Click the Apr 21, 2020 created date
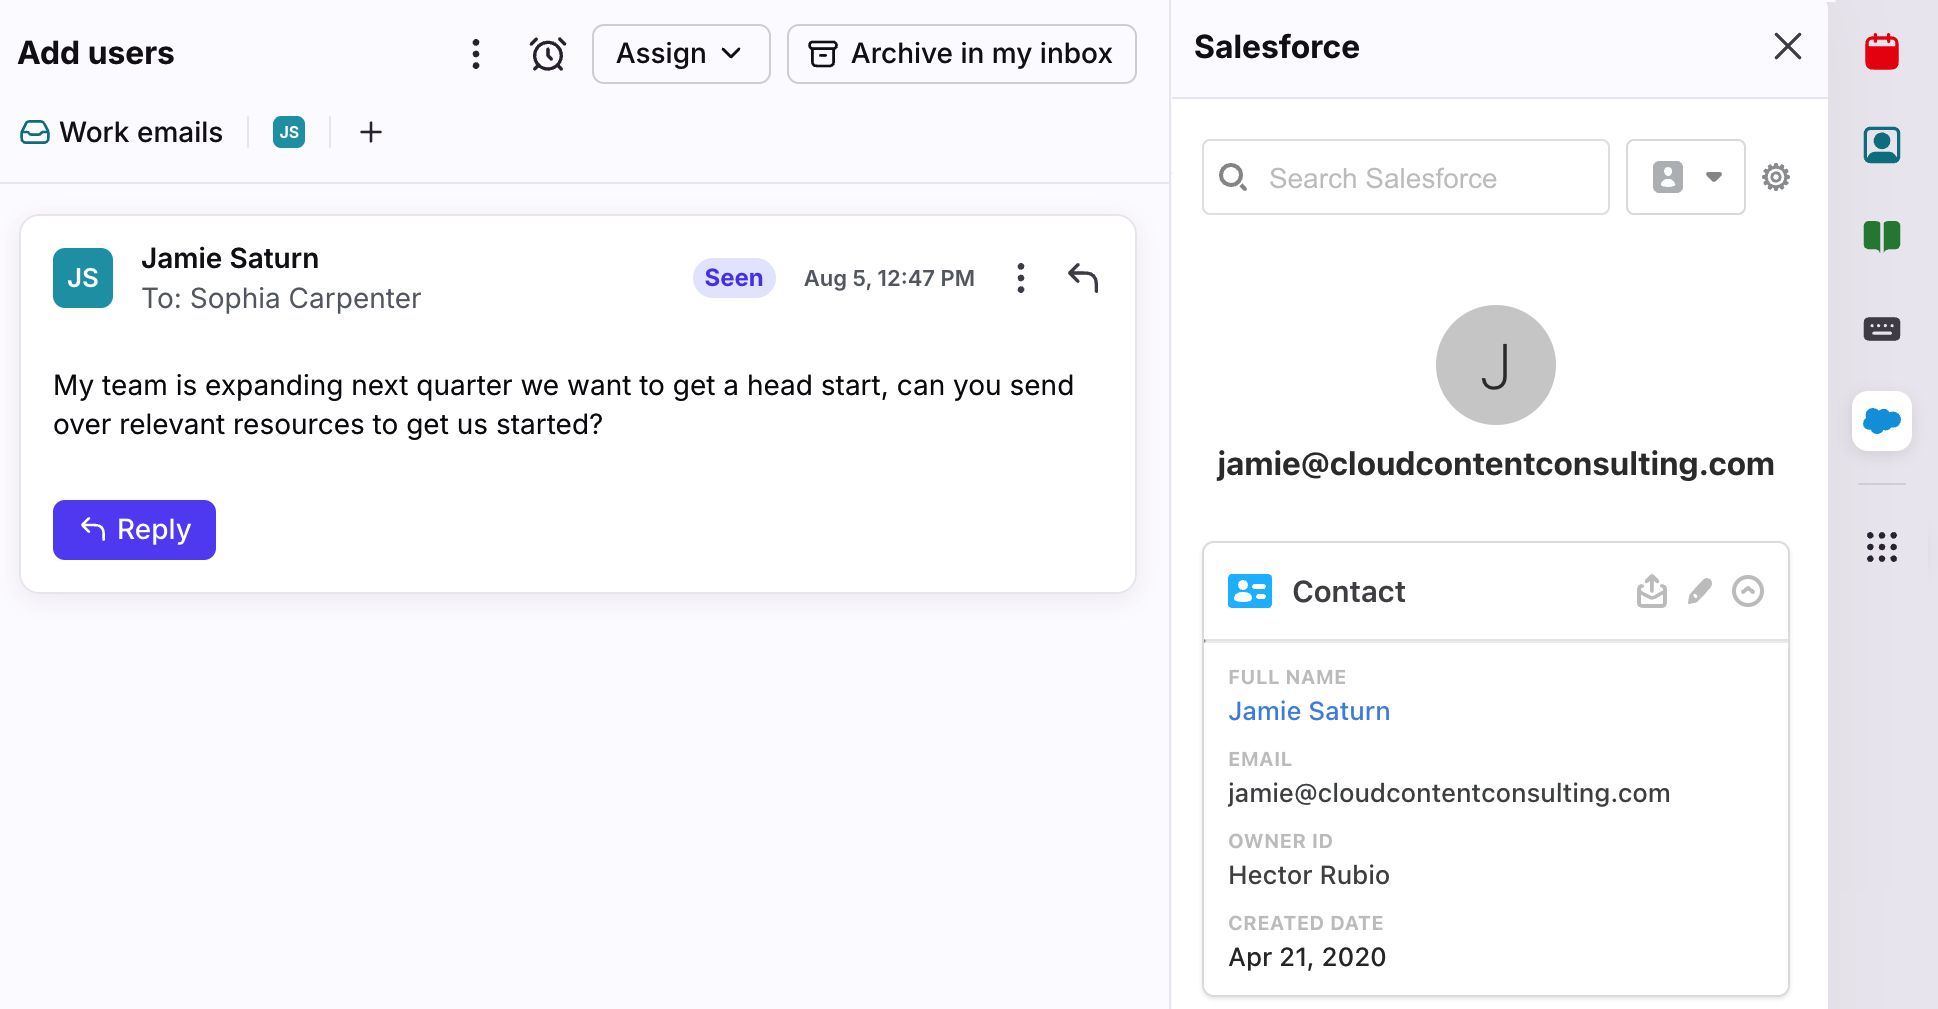Screen dimensions: 1938x1009 (1307, 957)
